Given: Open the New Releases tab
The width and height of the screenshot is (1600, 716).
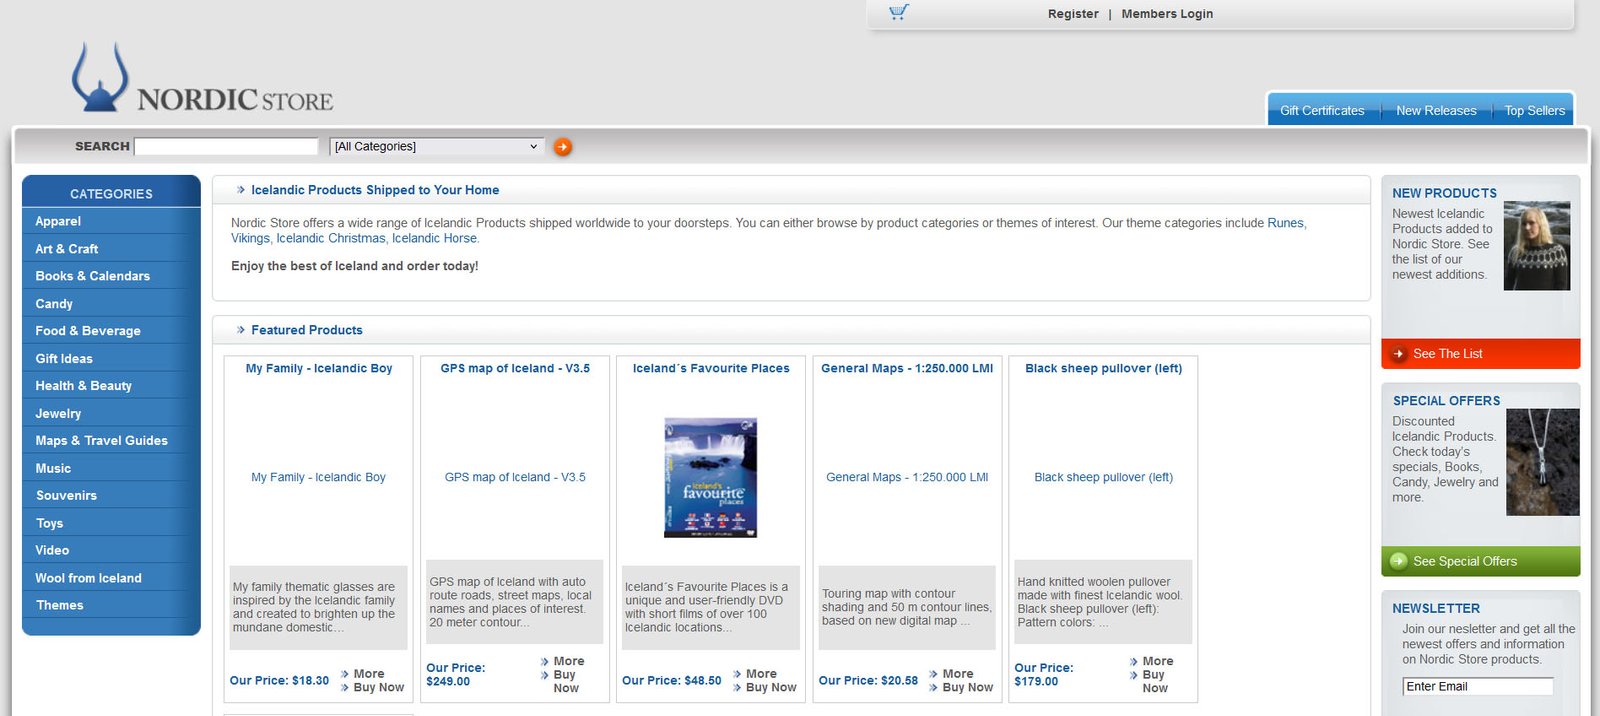Looking at the screenshot, I should pos(1435,111).
